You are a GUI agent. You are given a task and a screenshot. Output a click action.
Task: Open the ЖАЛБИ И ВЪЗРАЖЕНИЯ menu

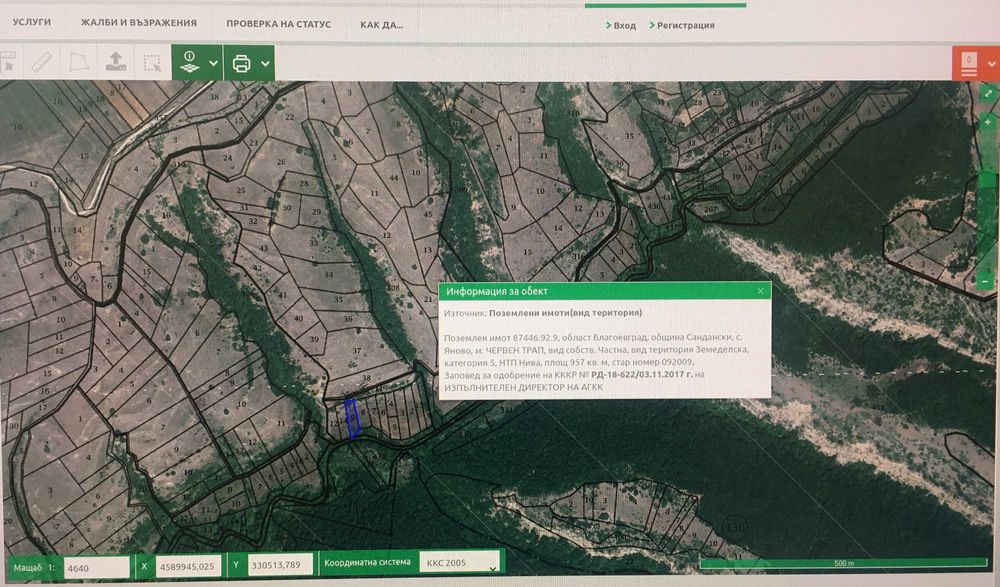pyautogui.click(x=138, y=22)
